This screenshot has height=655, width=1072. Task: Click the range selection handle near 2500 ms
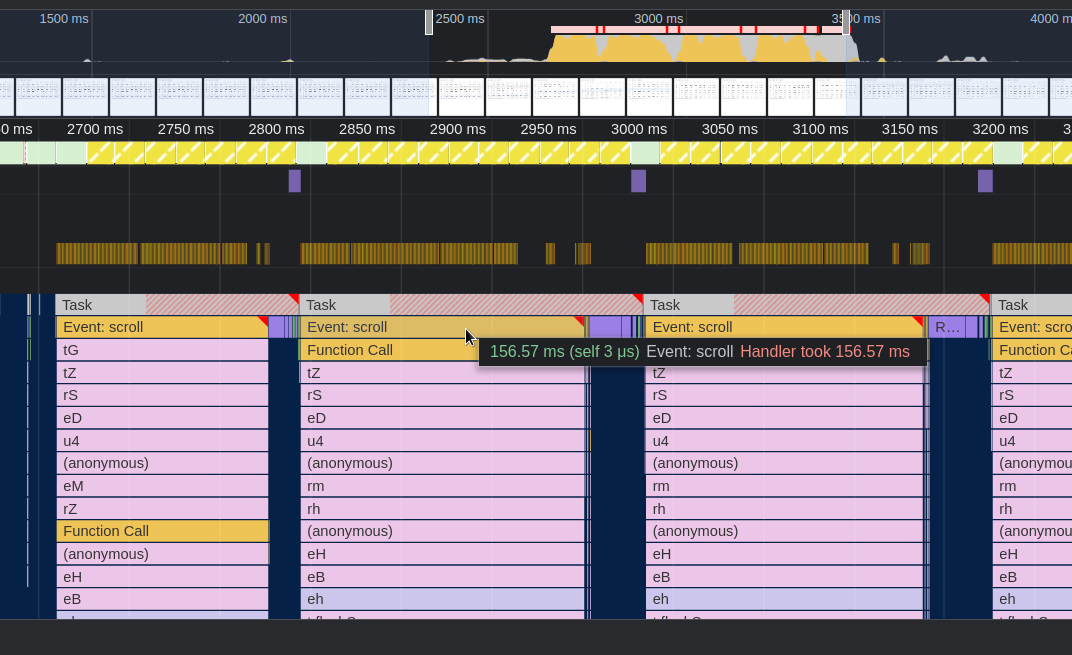coord(428,22)
